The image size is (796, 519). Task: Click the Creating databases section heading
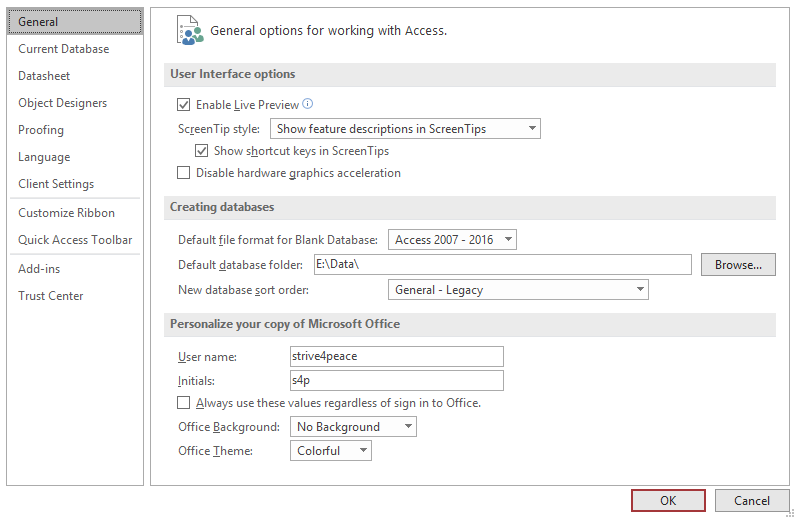pos(222,207)
